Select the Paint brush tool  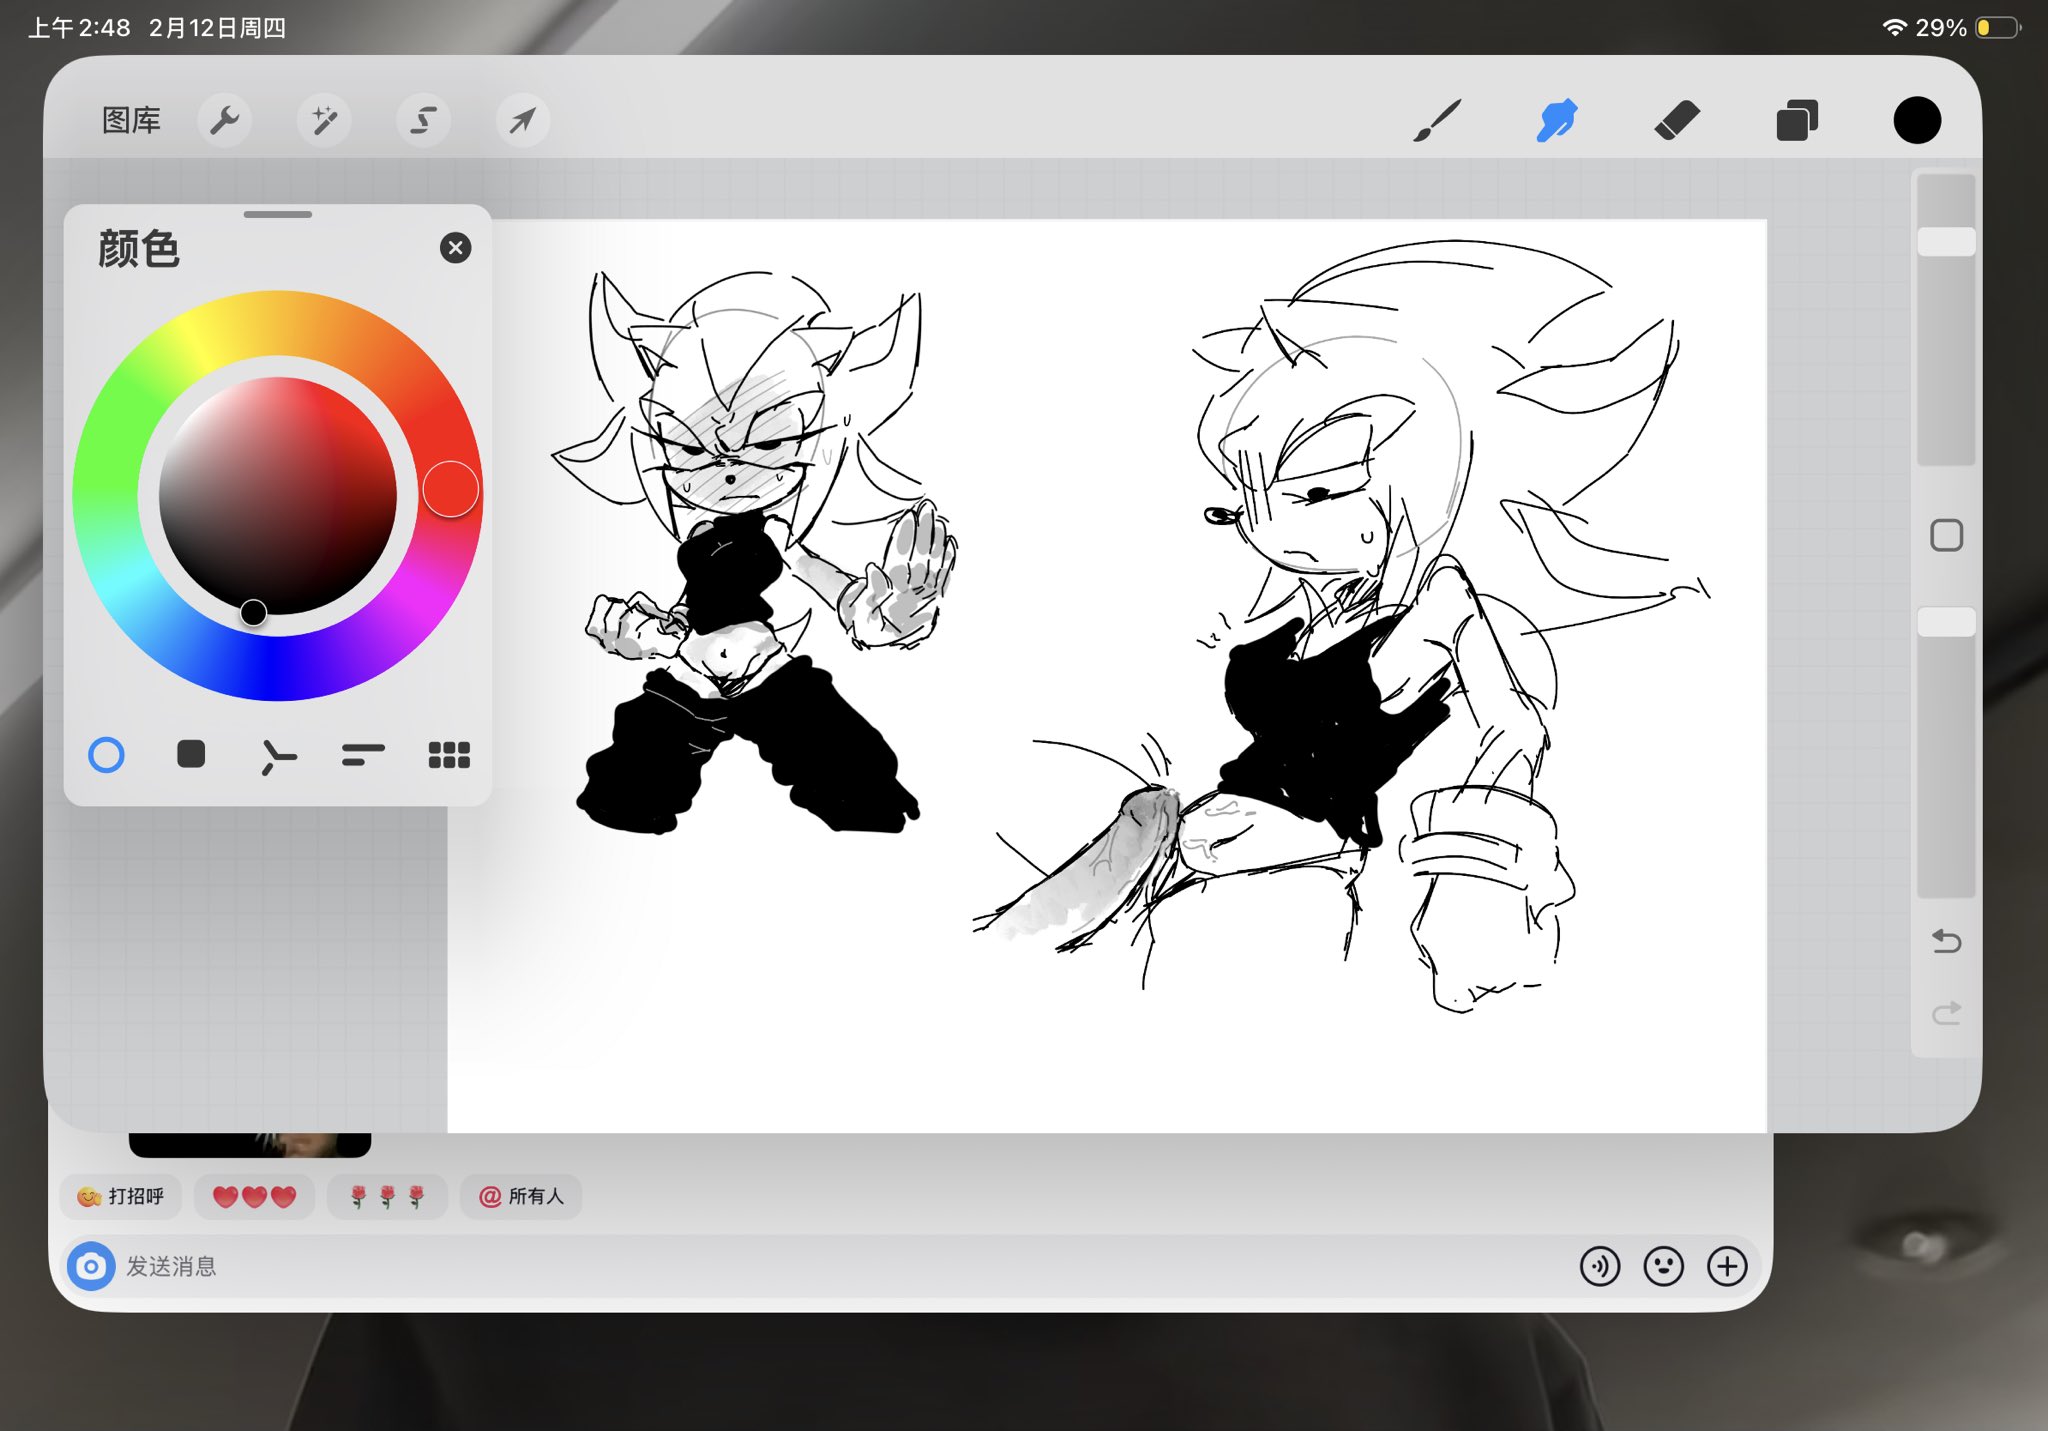[1437, 121]
